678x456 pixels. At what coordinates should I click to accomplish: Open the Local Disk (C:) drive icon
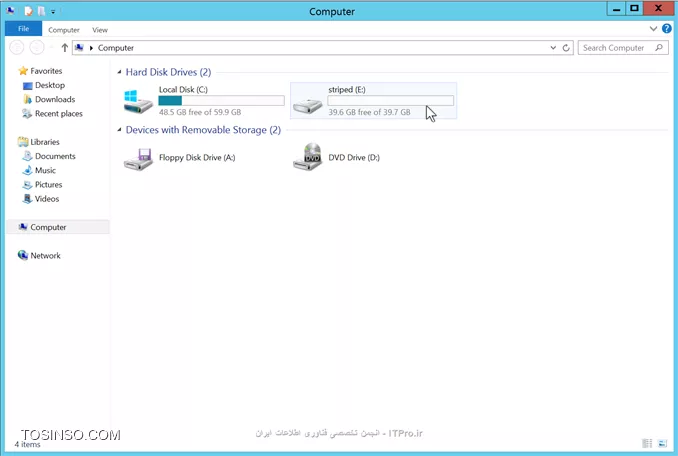pyautogui.click(x=138, y=102)
